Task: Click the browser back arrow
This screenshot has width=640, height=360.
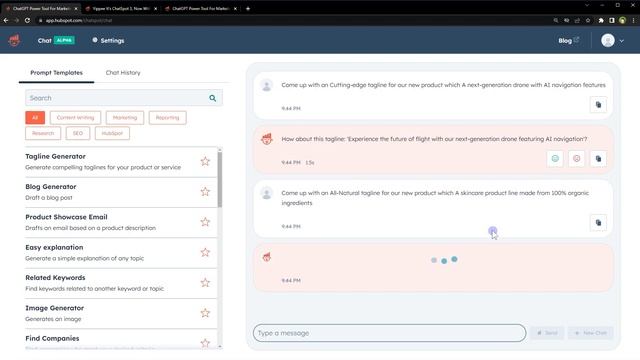Action: 6,20
